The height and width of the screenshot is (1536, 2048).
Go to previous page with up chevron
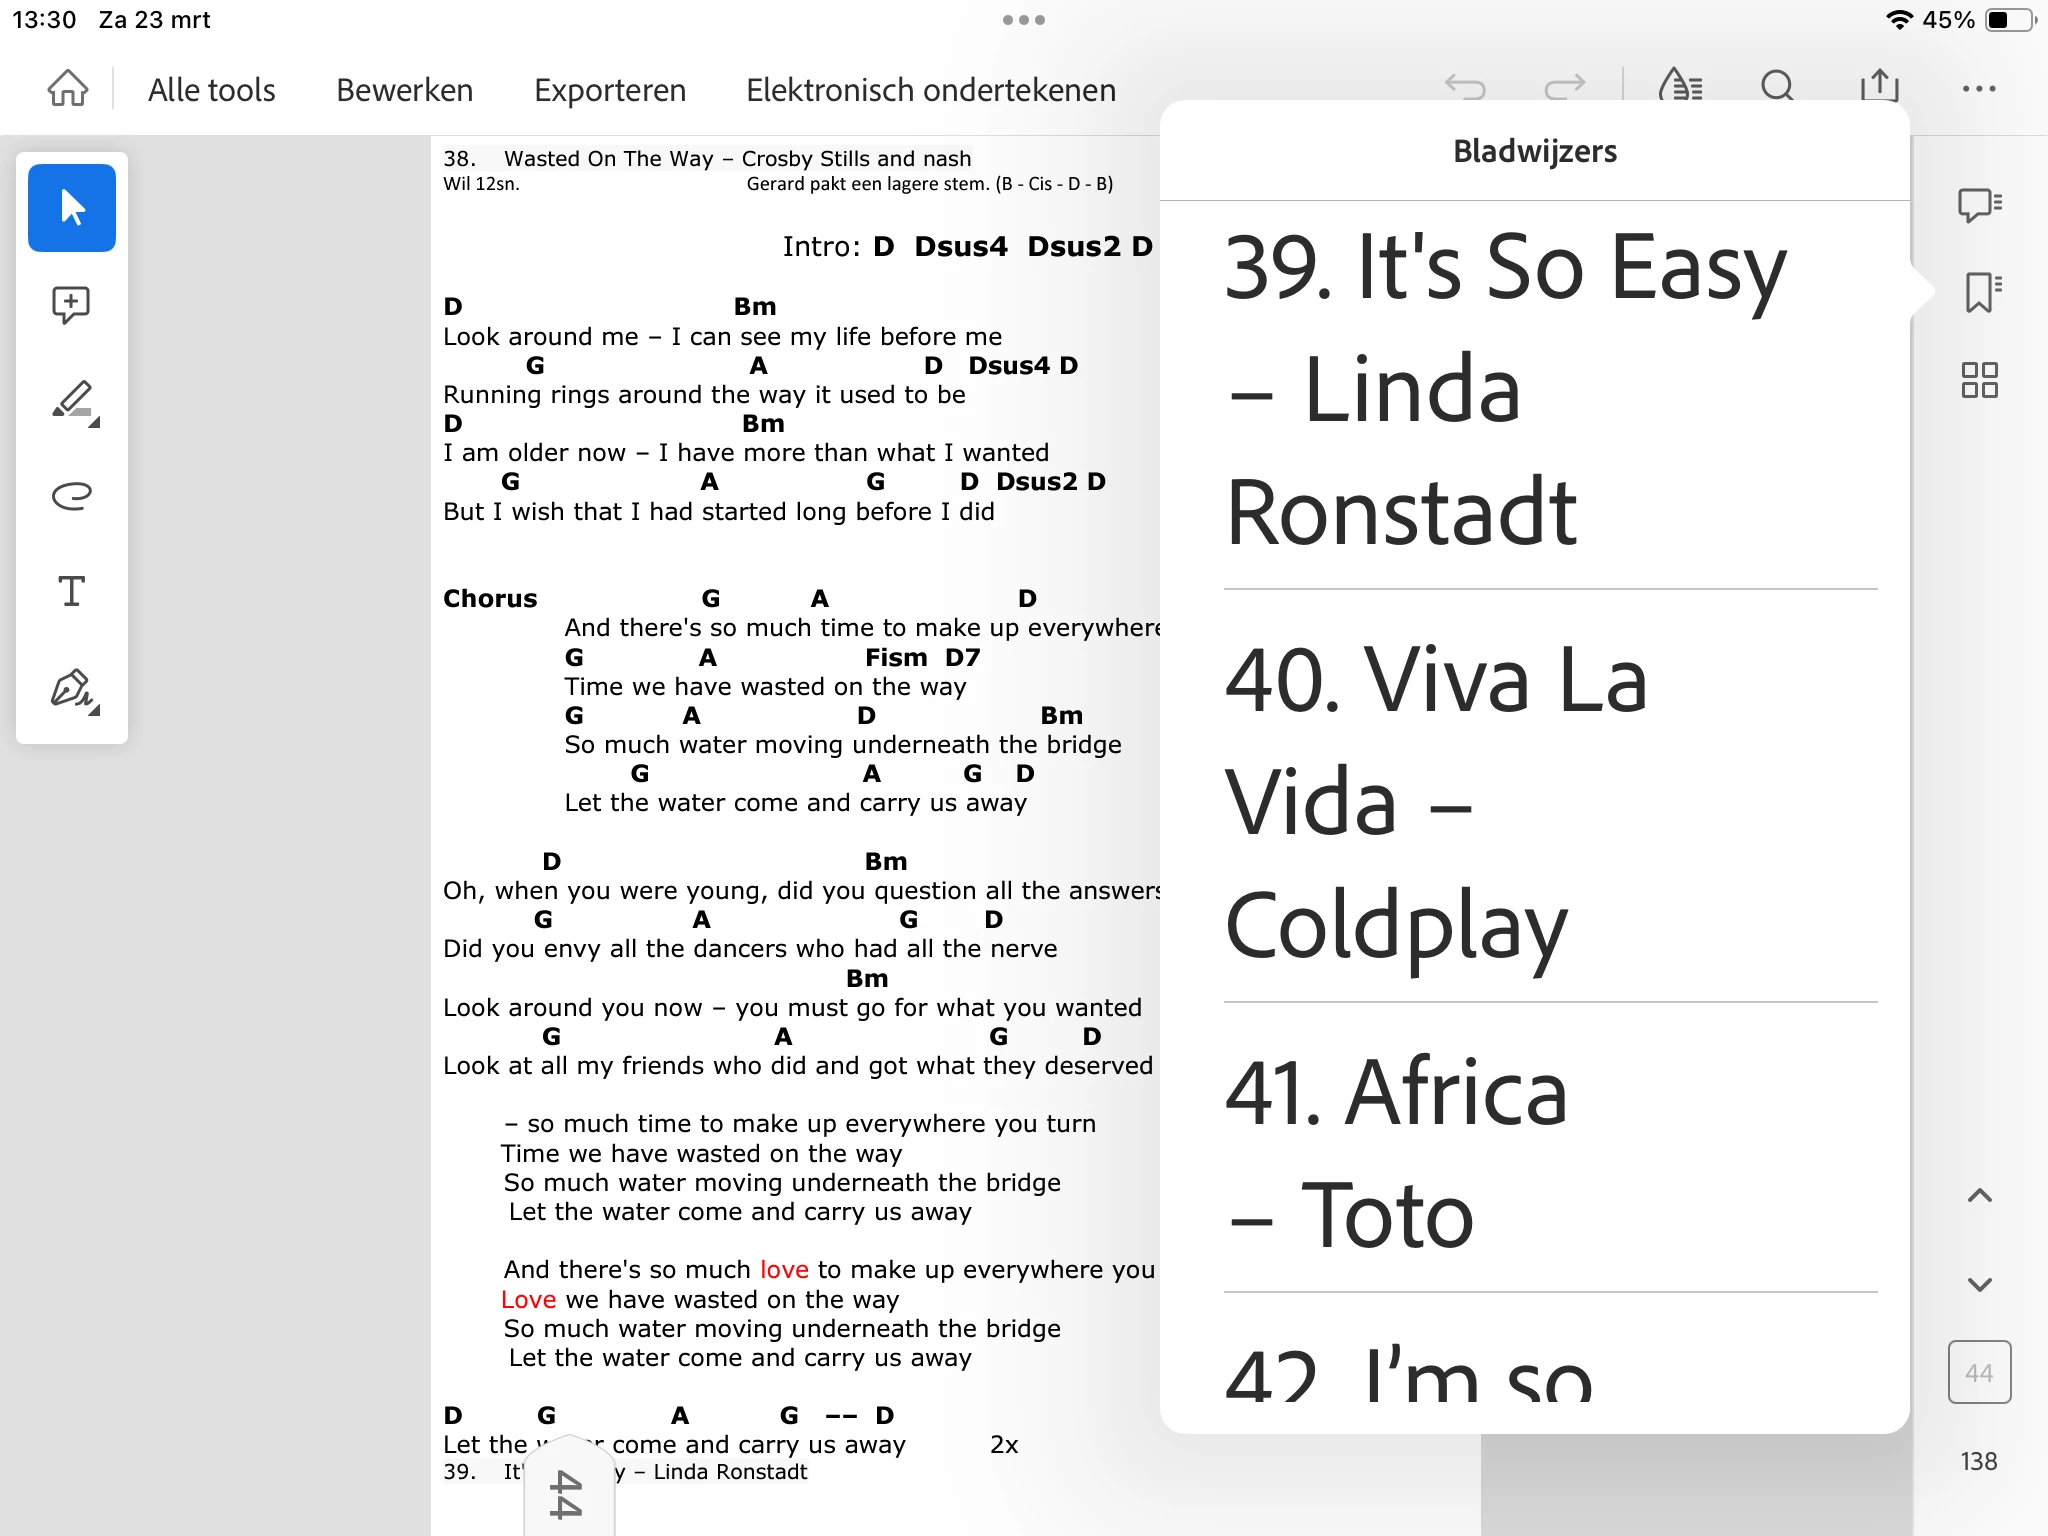pyautogui.click(x=1980, y=1196)
